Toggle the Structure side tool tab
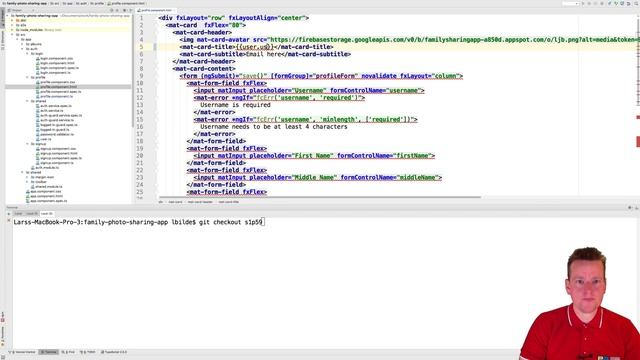The height and width of the screenshot is (360, 640). 2,40
